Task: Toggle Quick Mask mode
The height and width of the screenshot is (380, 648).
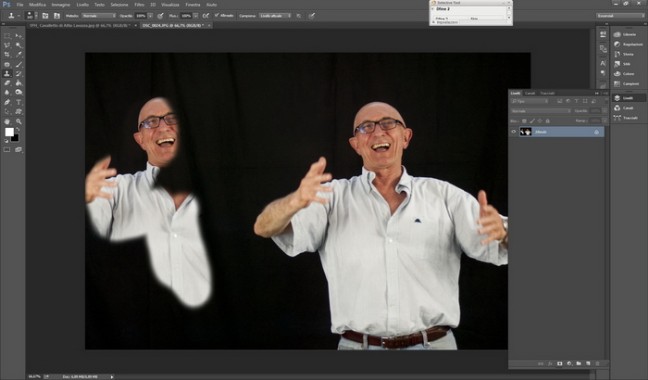Action: click(7, 150)
